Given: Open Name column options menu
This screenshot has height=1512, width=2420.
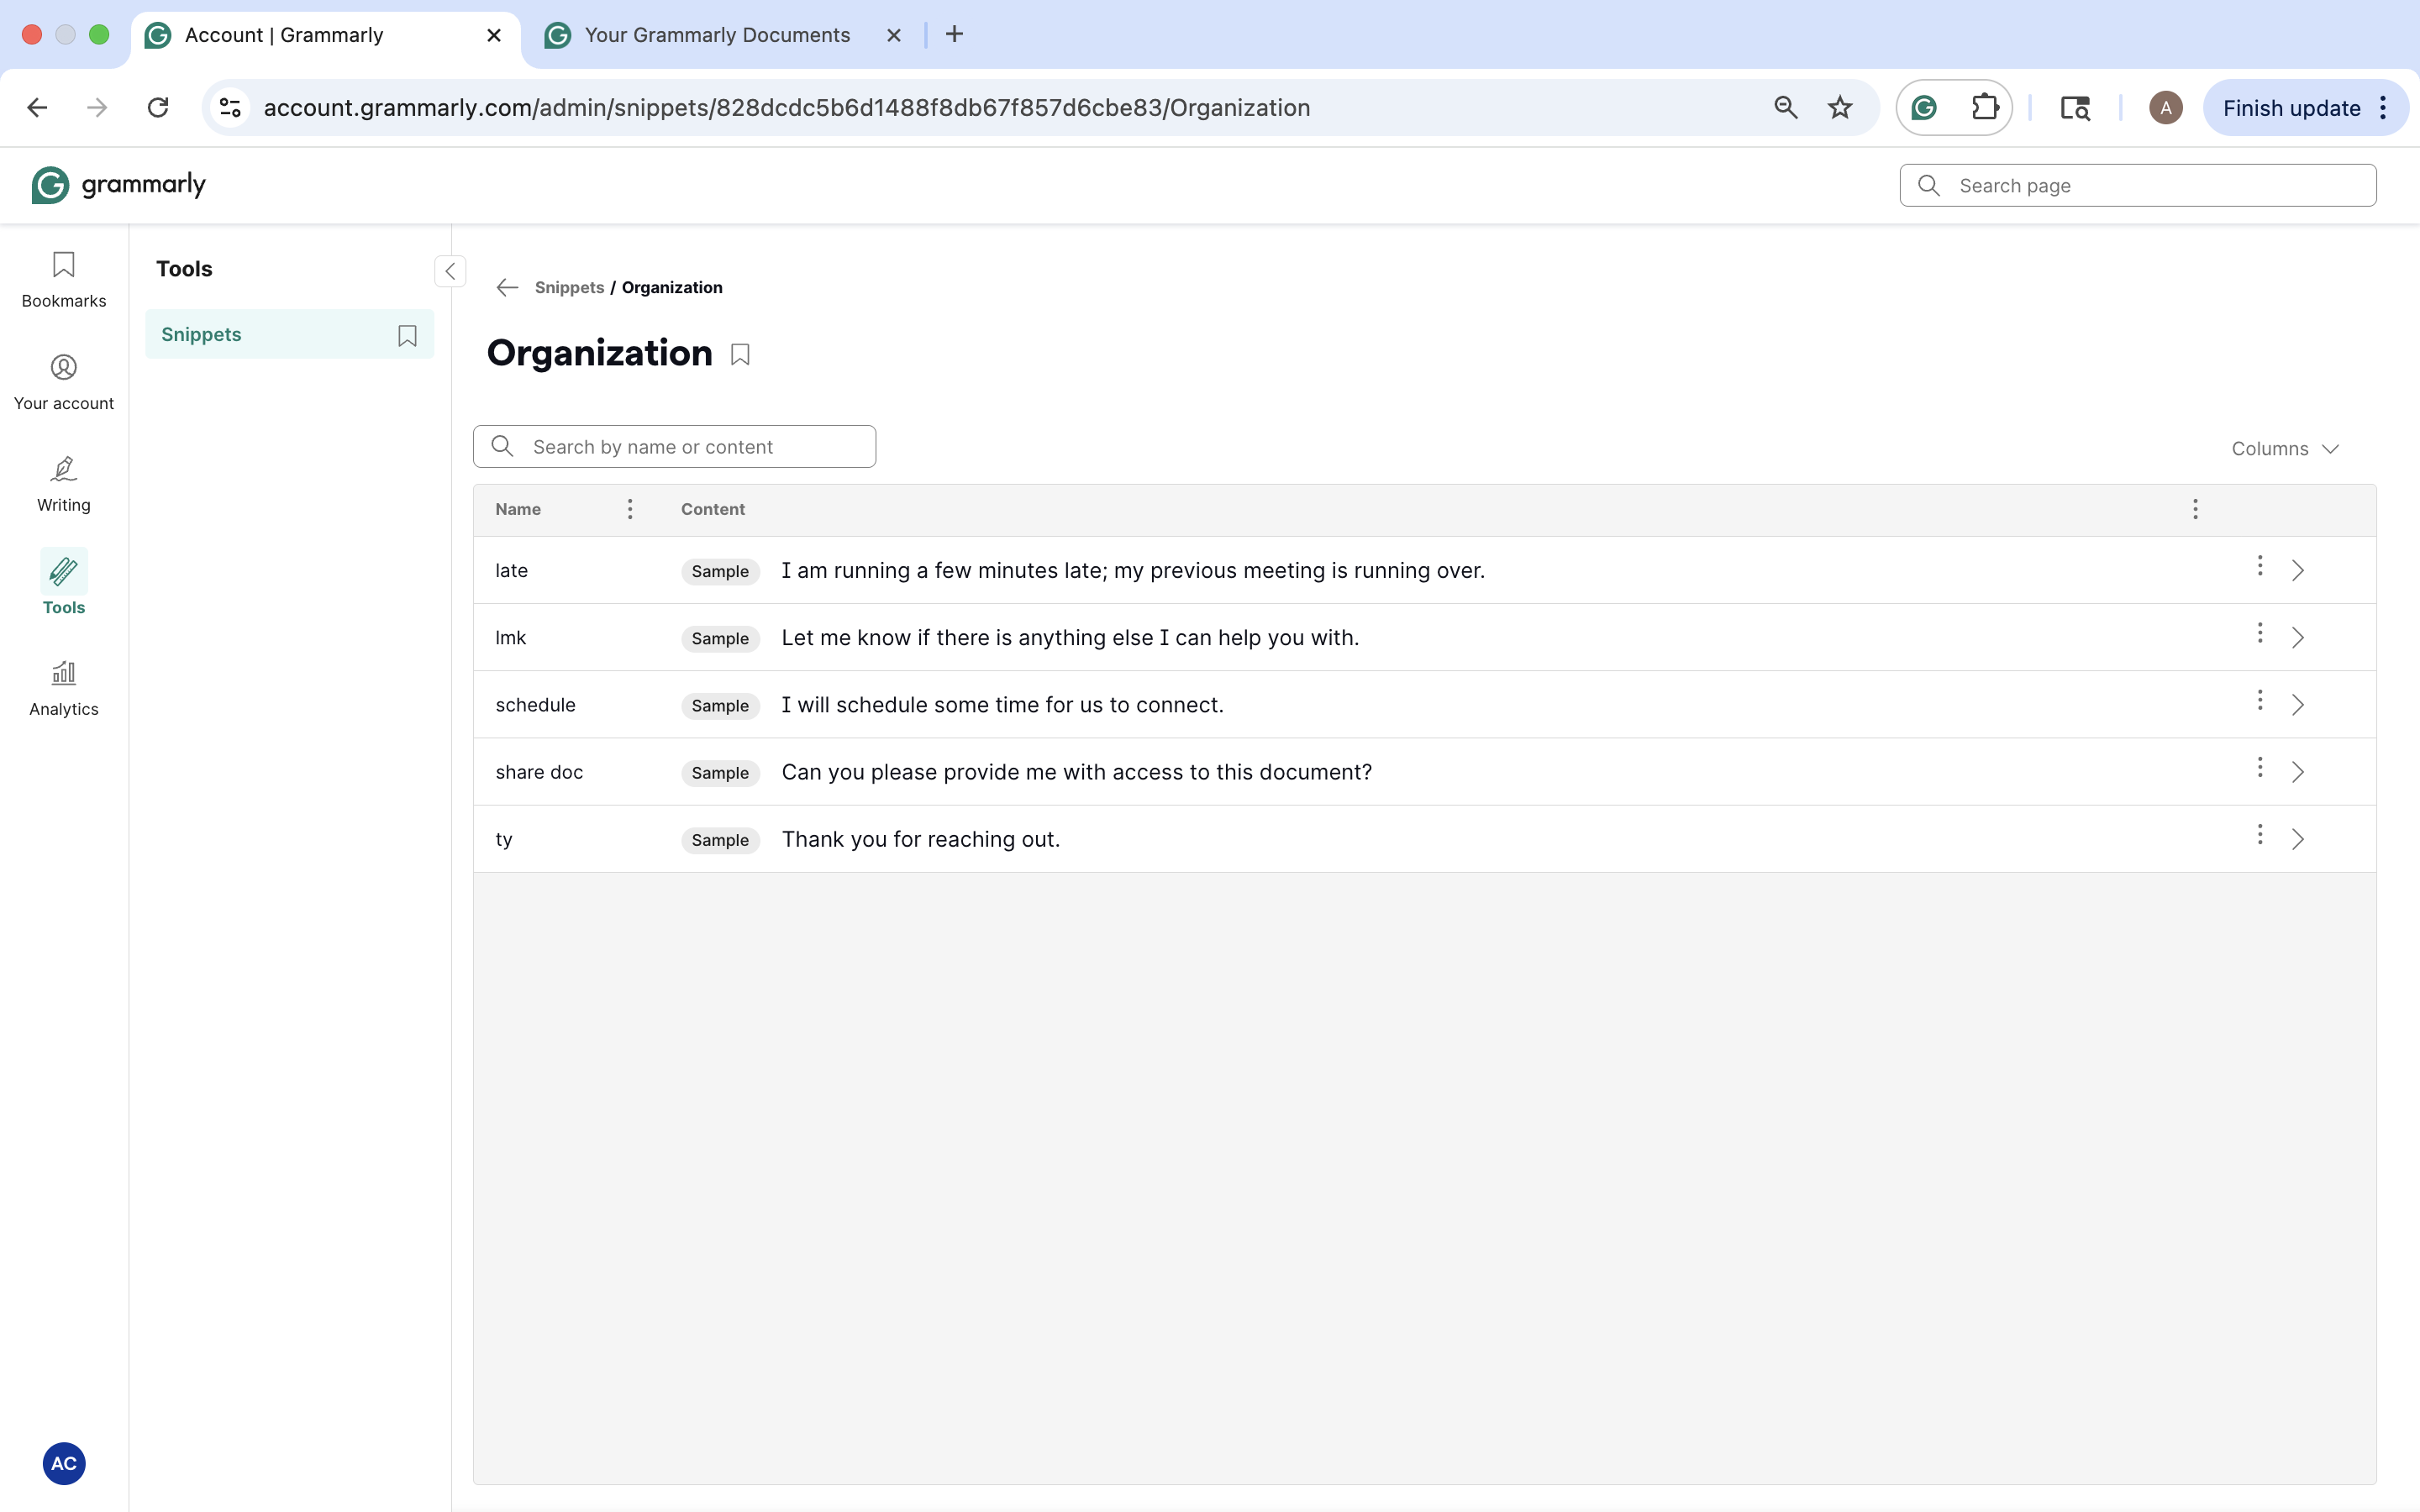Looking at the screenshot, I should (x=630, y=509).
